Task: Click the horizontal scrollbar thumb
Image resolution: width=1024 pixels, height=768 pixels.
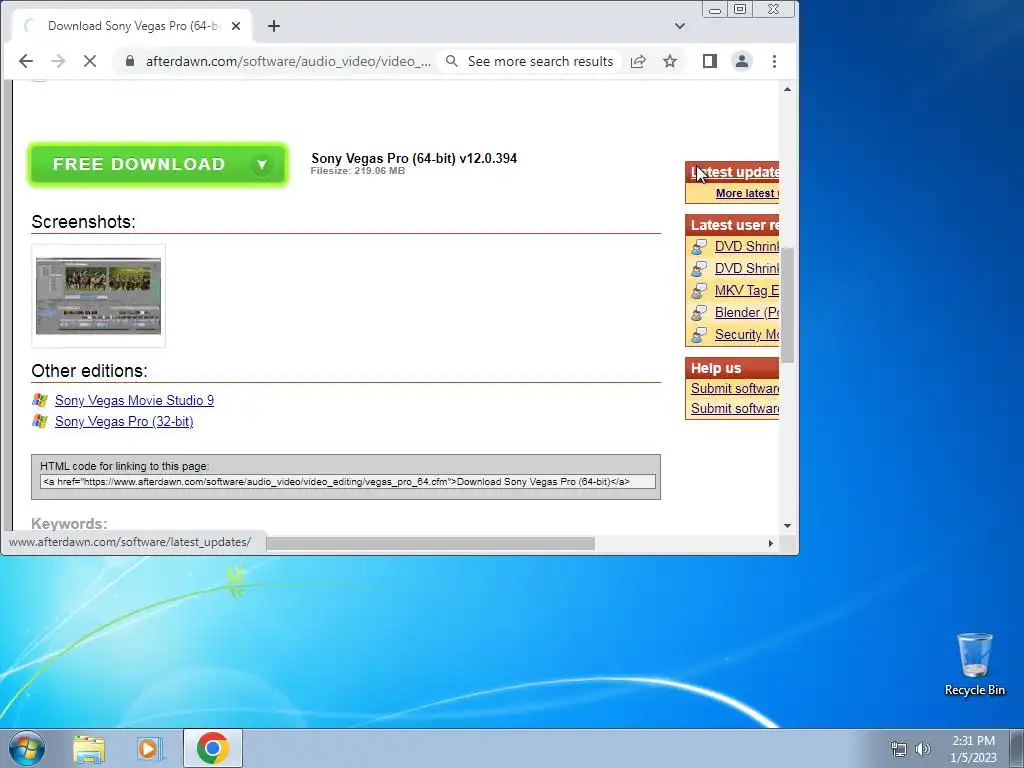Action: click(430, 543)
